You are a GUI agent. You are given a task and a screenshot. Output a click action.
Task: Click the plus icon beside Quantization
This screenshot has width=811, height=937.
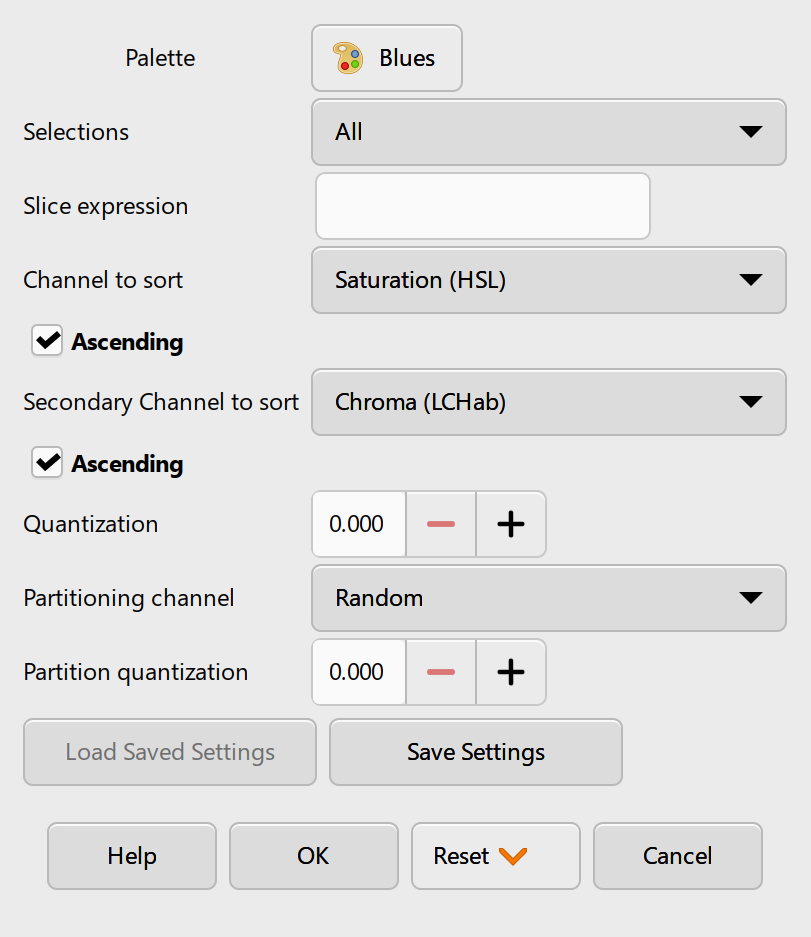point(510,524)
